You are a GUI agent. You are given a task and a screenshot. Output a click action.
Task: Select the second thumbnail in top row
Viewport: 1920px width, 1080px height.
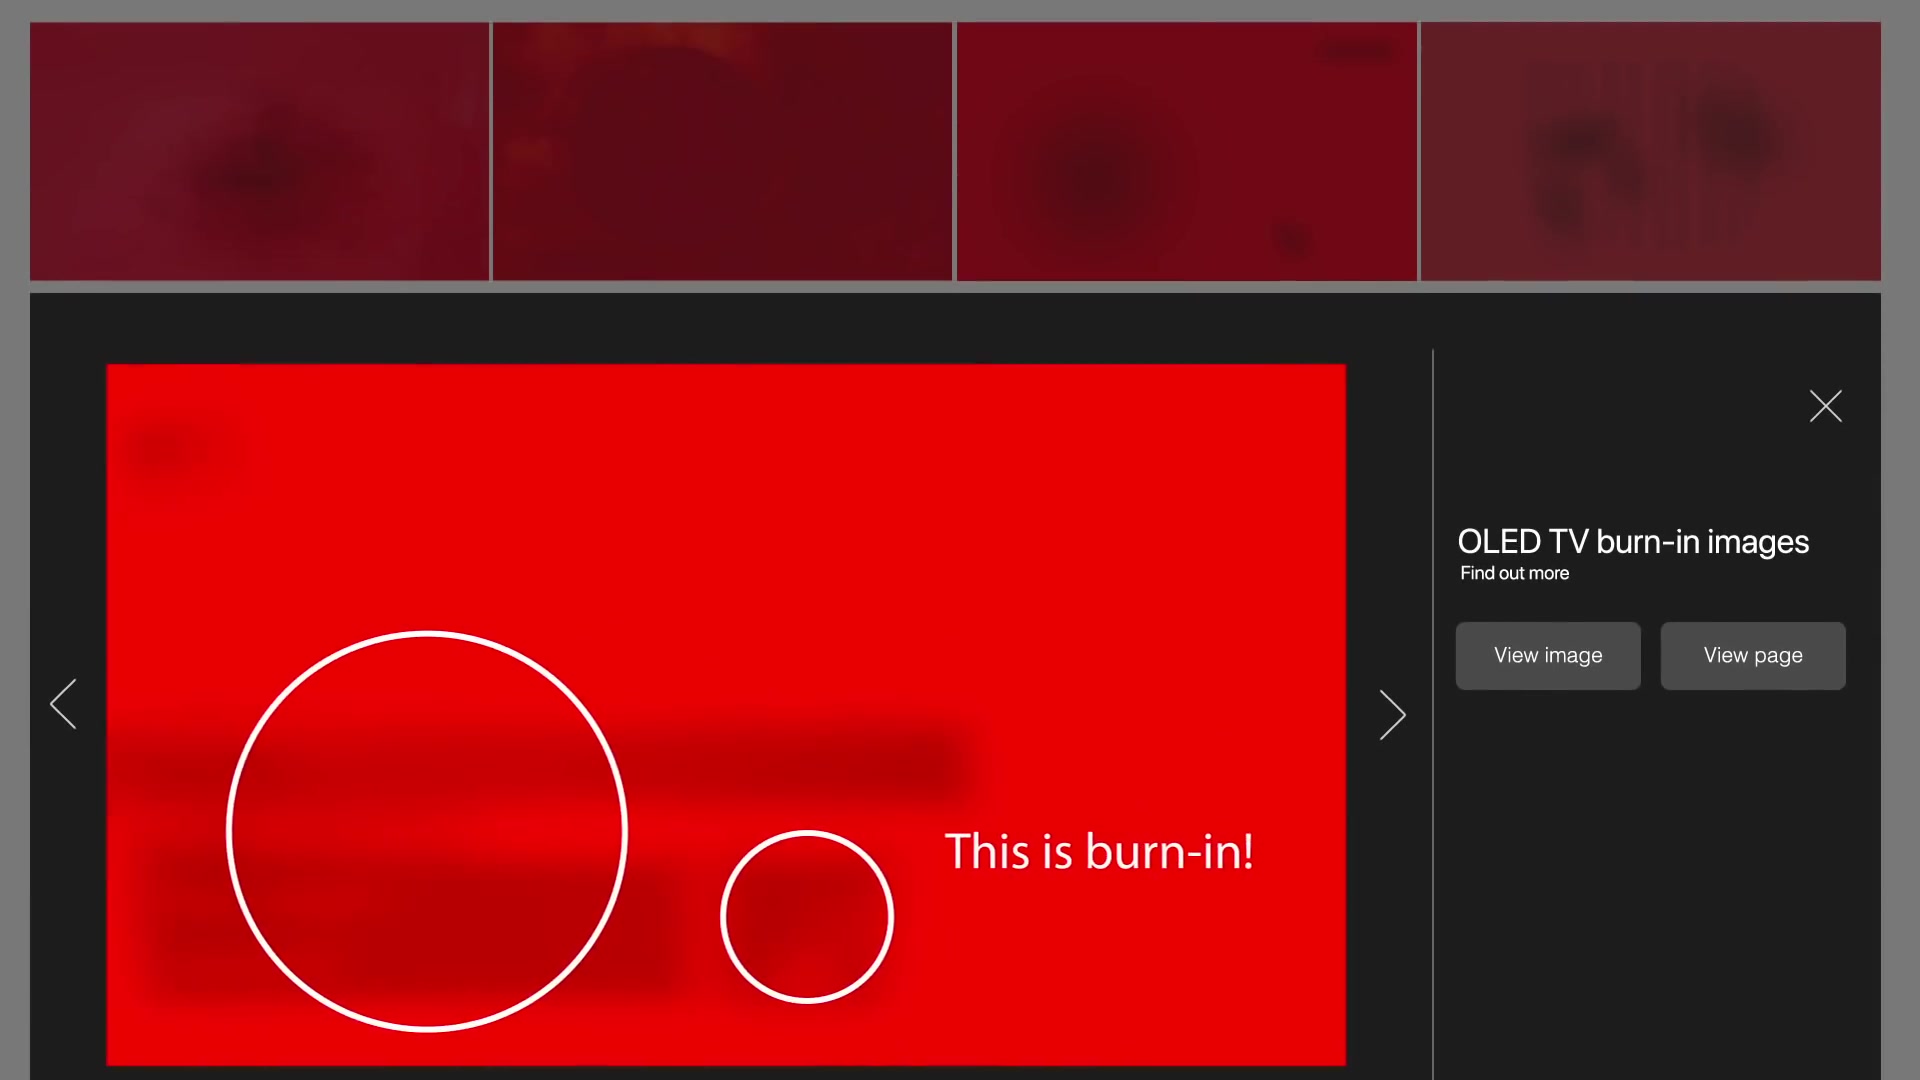click(722, 151)
